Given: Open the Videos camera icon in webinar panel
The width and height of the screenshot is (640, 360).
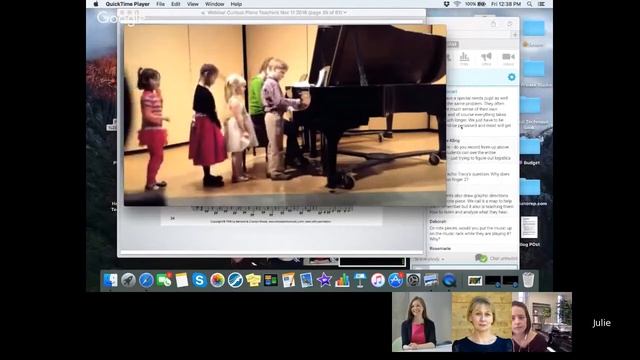Looking at the screenshot, I should click(x=509, y=58).
